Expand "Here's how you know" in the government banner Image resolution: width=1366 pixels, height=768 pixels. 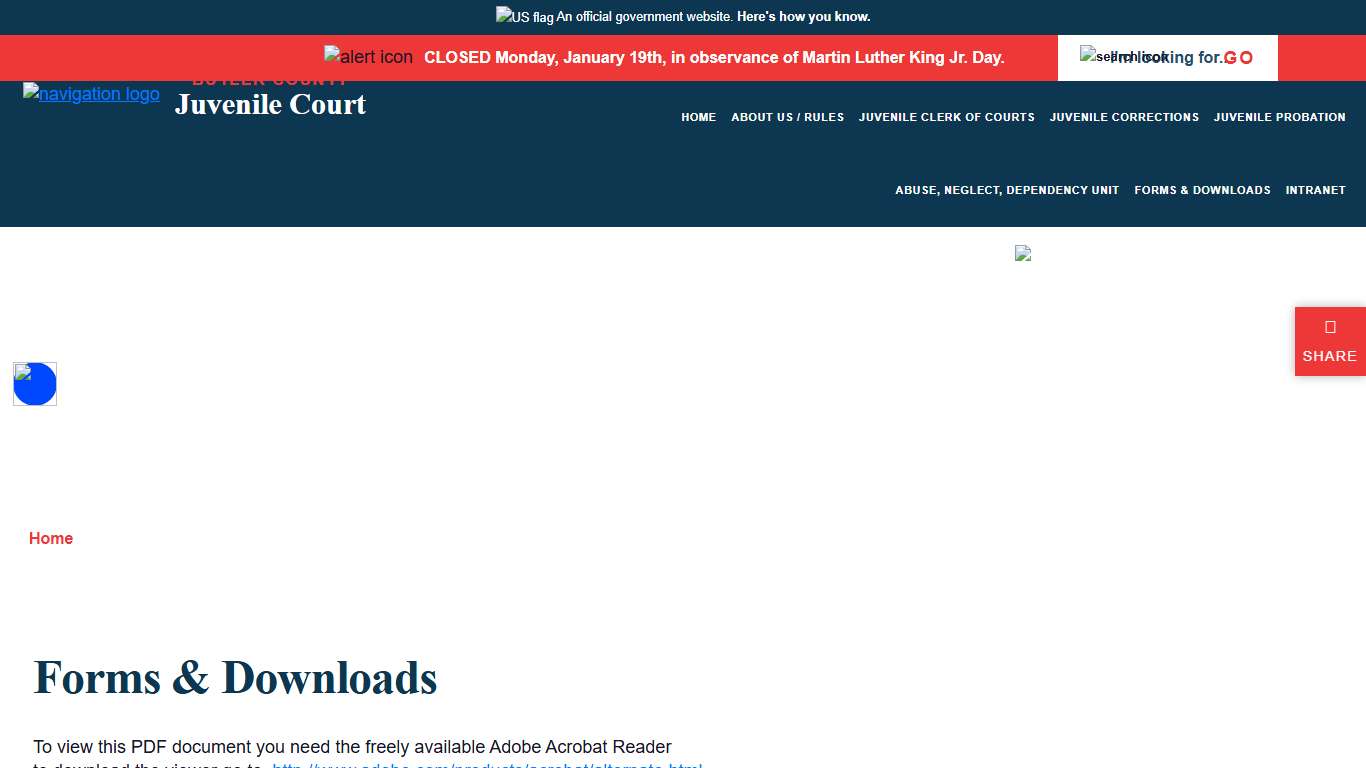coord(803,17)
